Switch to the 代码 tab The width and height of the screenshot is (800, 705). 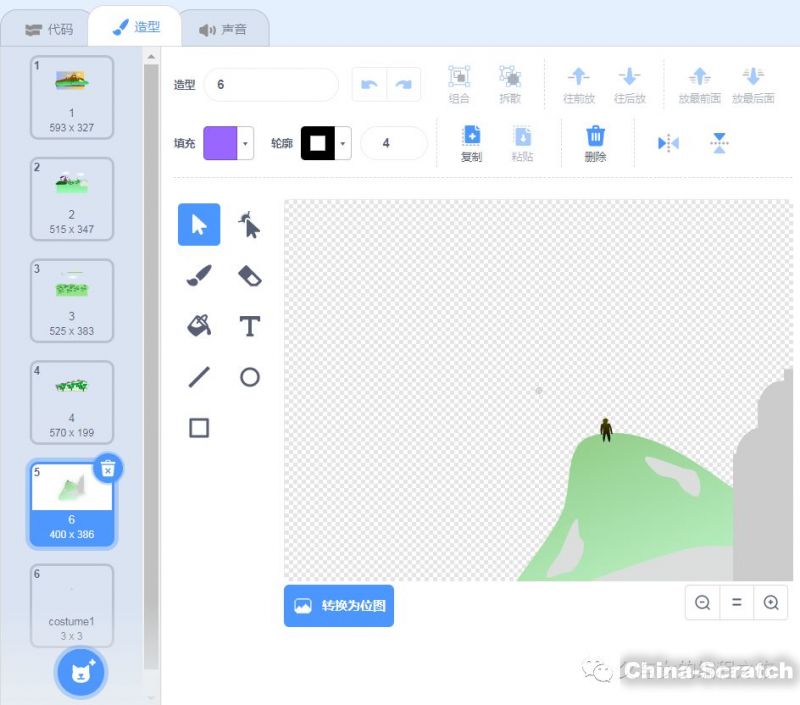point(49,29)
